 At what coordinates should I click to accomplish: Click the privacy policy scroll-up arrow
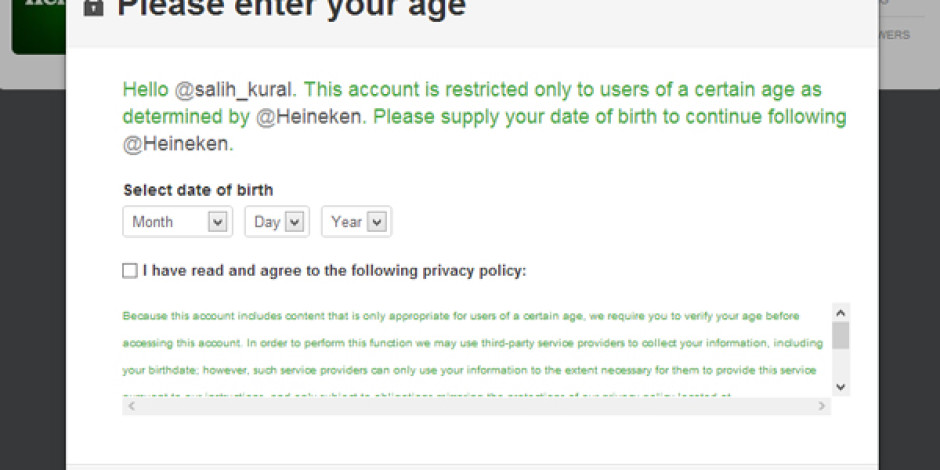point(840,313)
